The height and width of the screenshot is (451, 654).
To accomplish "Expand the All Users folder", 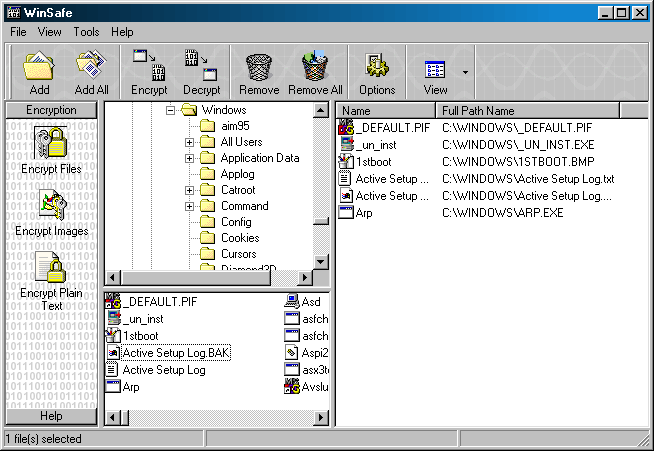I will pos(189,142).
